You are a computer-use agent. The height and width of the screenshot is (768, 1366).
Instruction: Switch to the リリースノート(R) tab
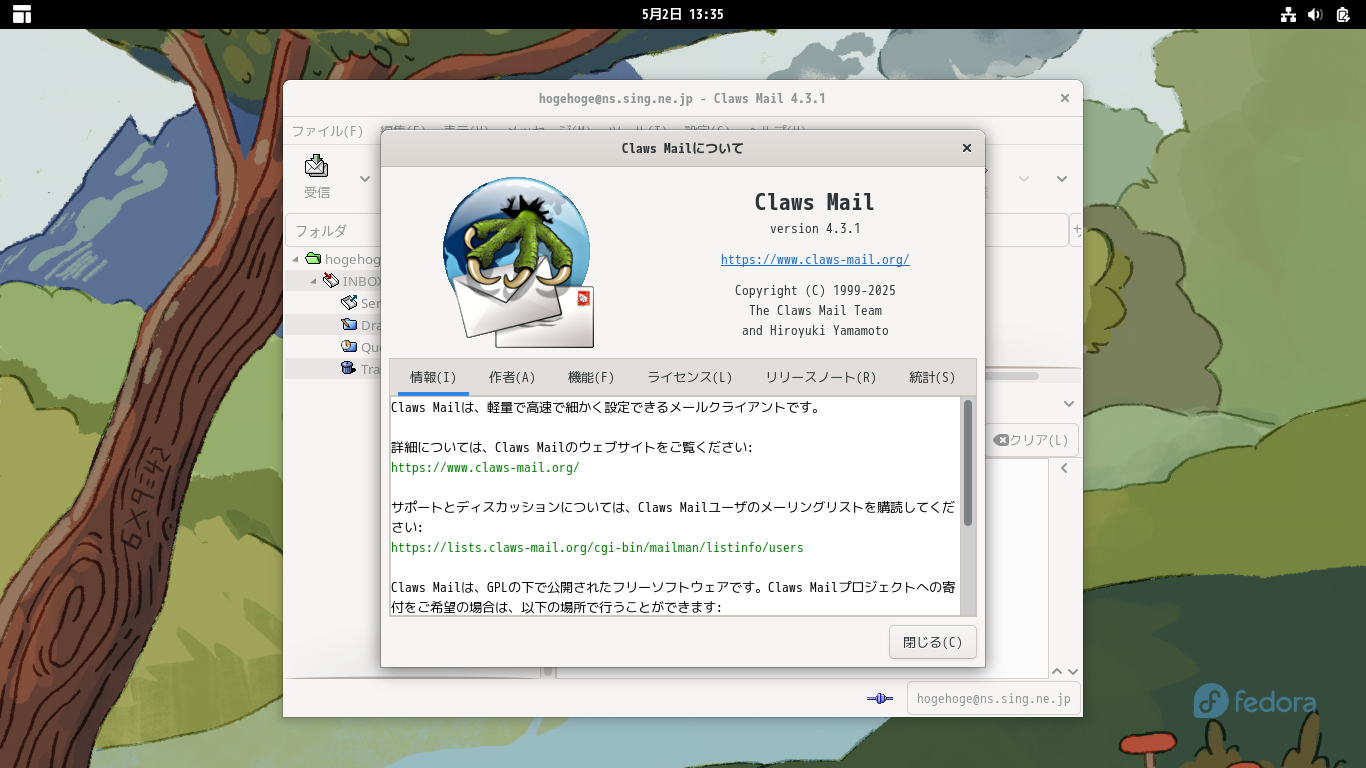point(821,377)
